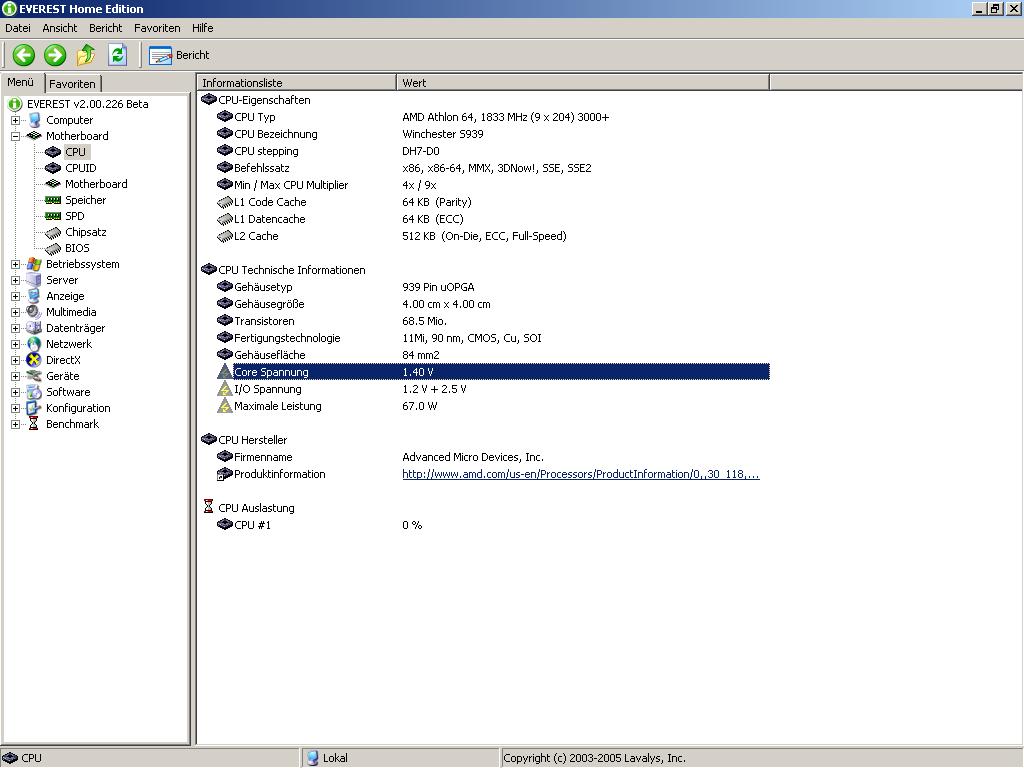Click the Anzeige monitor icon in tree
The width and height of the screenshot is (1024, 768).
point(34,296)
